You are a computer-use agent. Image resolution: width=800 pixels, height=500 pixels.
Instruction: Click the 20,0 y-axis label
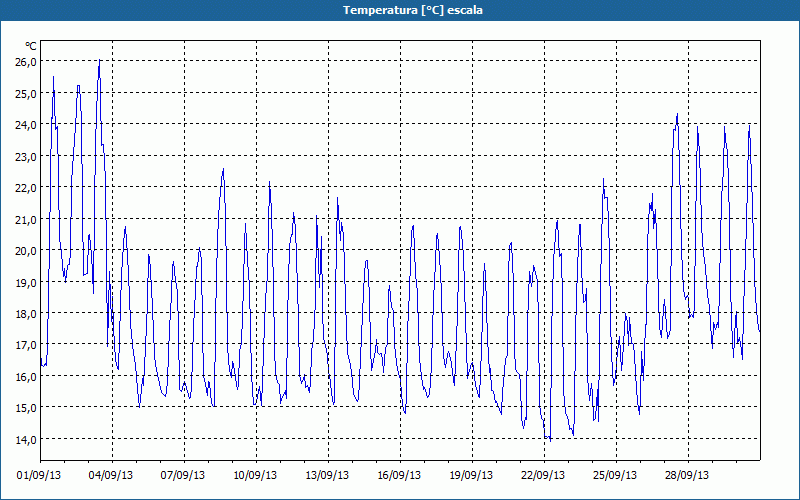[26, 252]
